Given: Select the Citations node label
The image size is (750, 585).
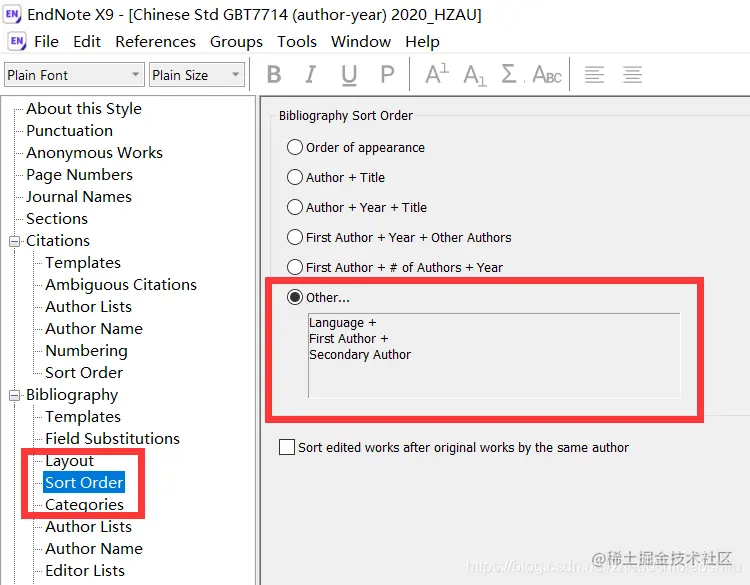Looking at the screenshot, I should tap(58, 241).
